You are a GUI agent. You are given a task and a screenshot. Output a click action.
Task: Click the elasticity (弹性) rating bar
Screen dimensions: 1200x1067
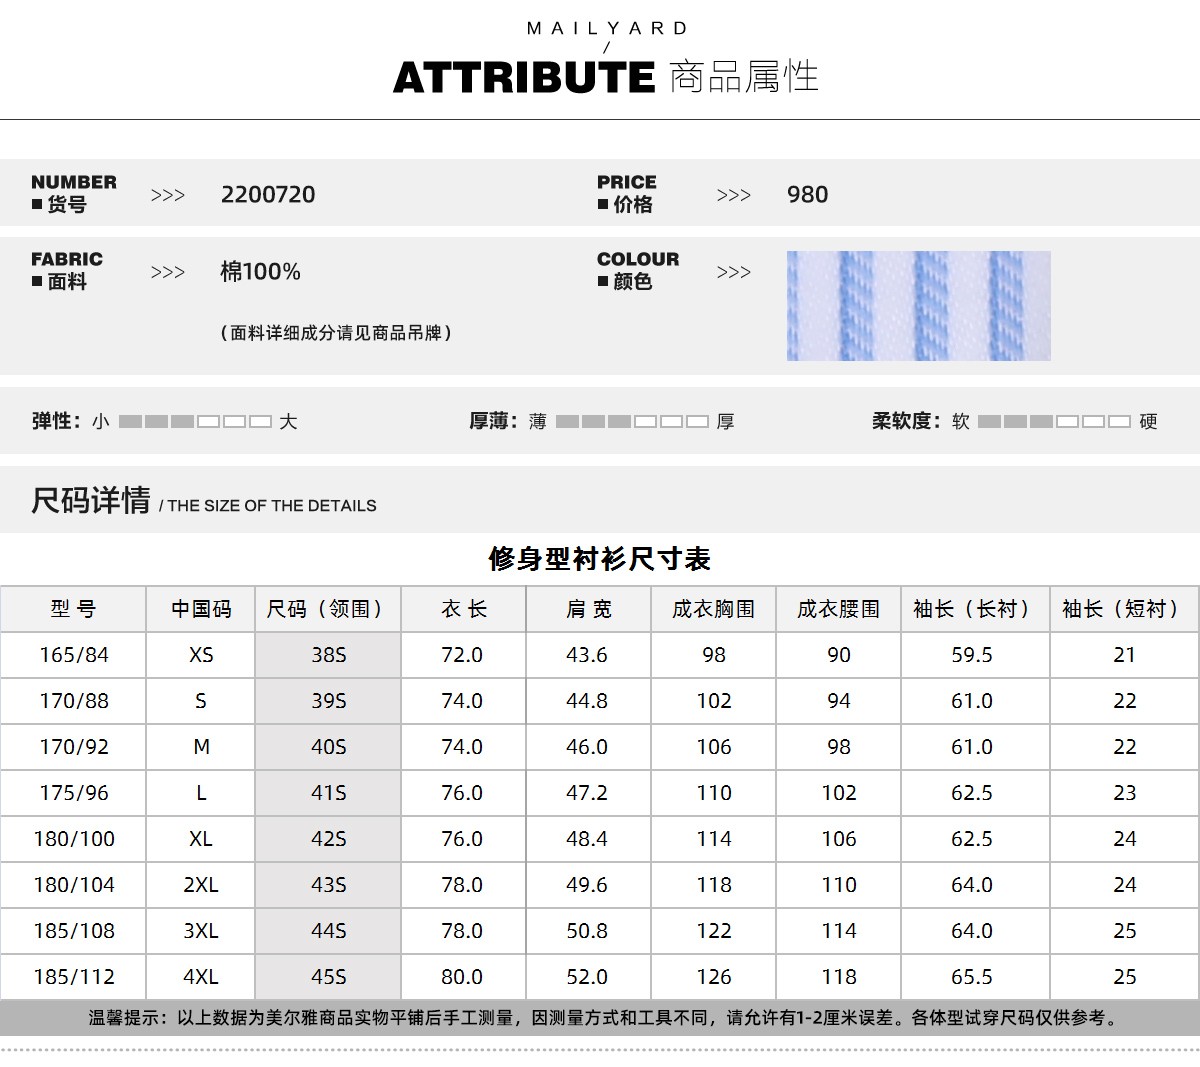195,422
